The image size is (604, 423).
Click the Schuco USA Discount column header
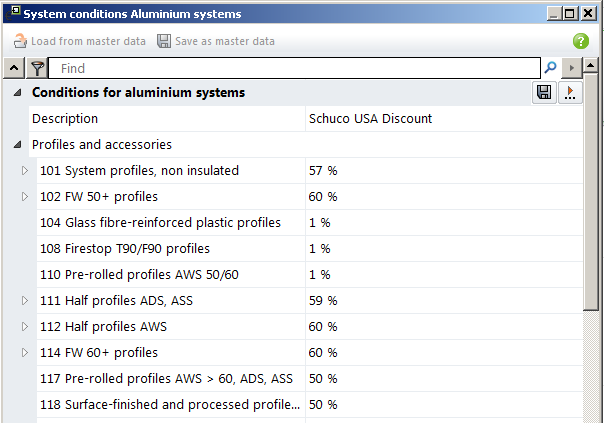pos(372,119)
